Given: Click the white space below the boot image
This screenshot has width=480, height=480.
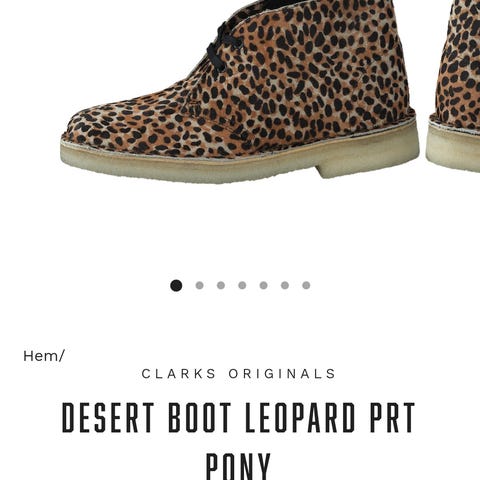Looking at the screenshot, I should 240,230.
